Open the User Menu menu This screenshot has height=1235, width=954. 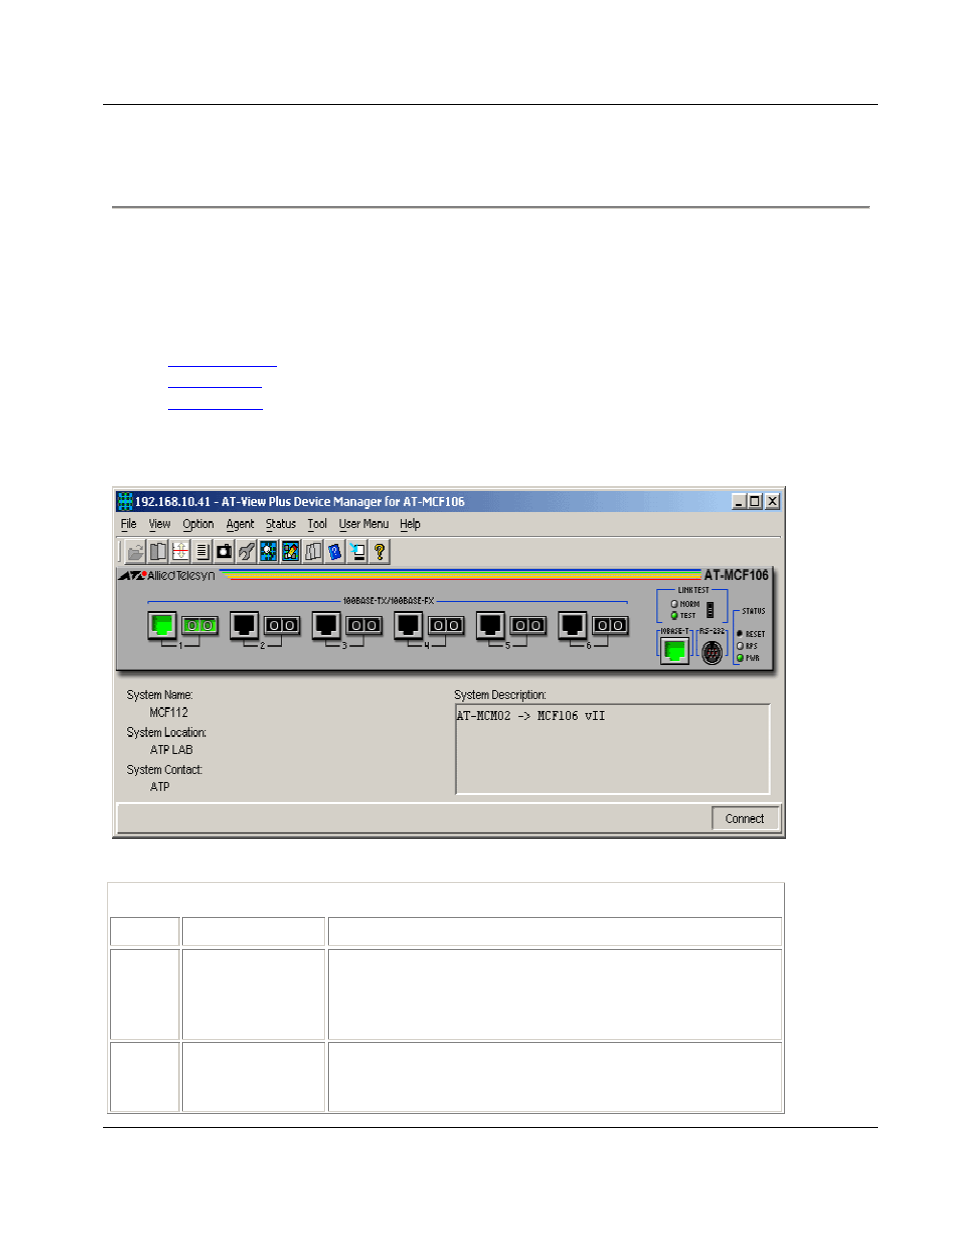tap(364, 524)
